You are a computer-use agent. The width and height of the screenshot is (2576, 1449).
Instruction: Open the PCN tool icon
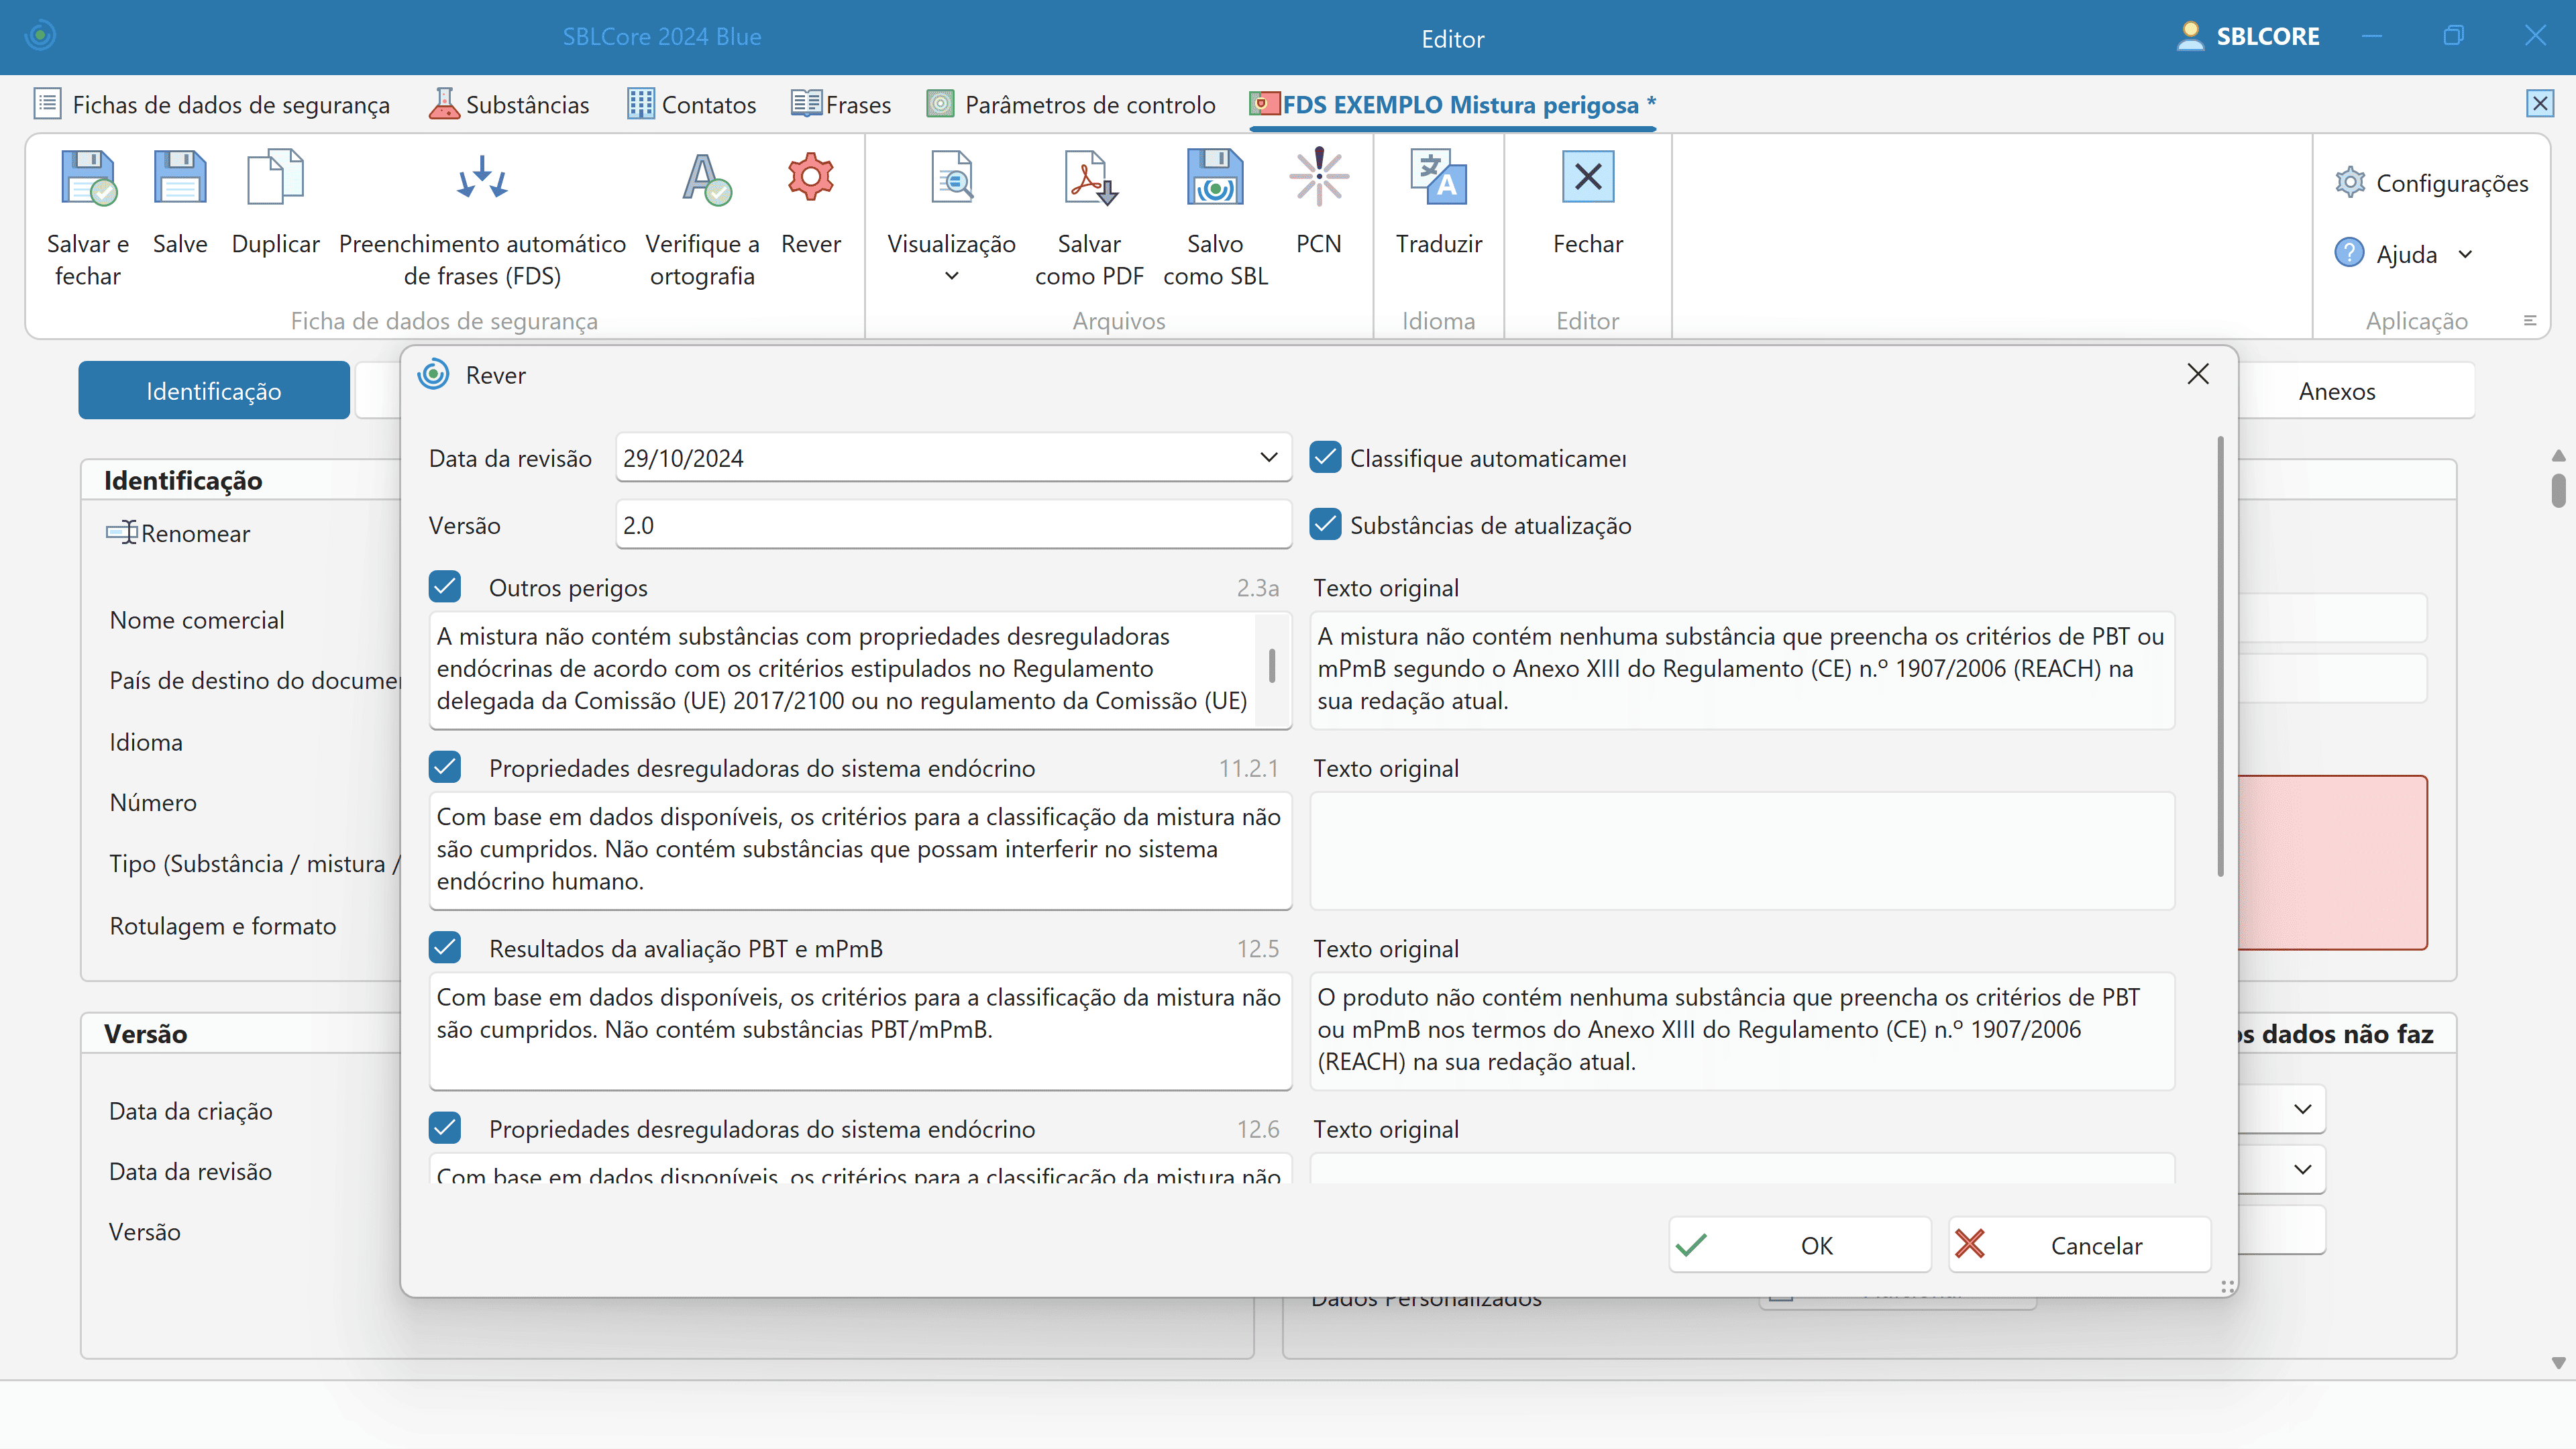(x=1318, y=179)
